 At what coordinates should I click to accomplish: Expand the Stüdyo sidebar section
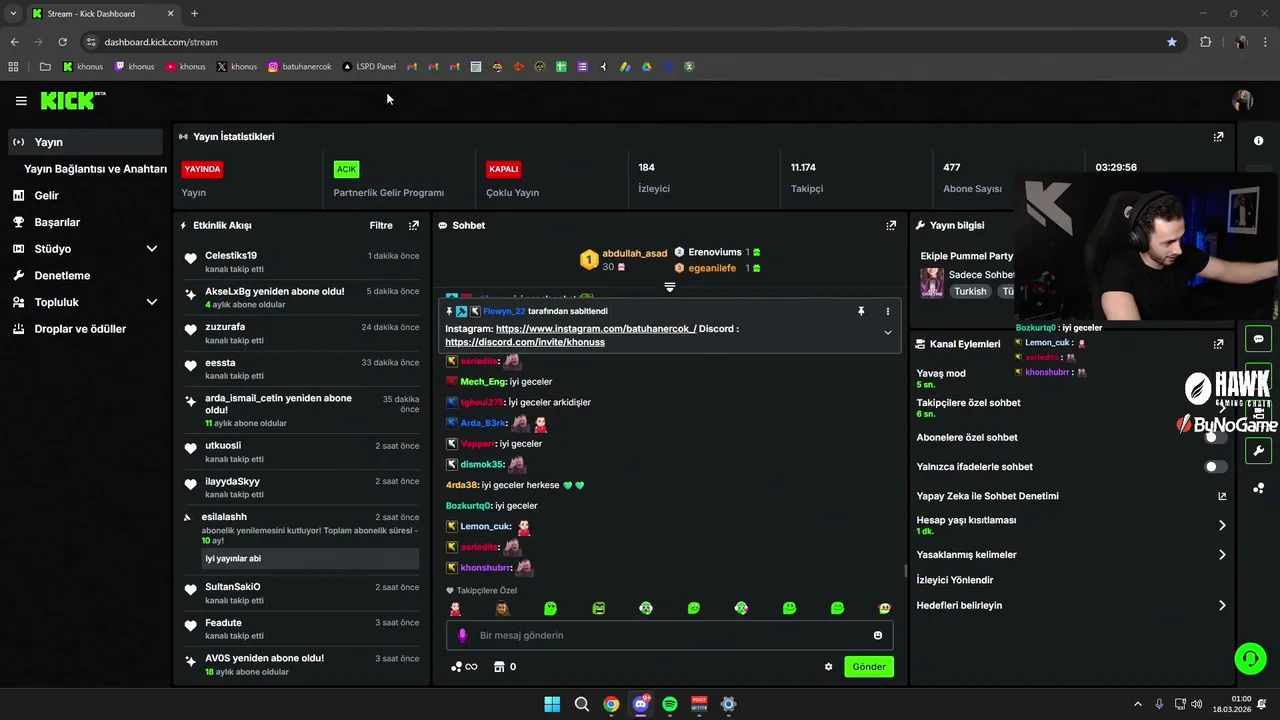152,249
